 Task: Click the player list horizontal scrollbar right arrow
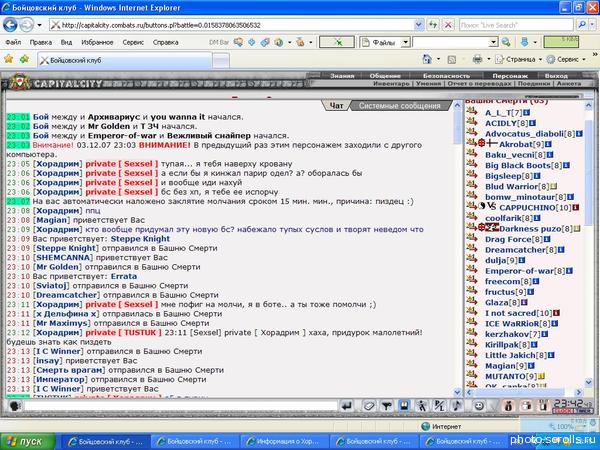click(x=579, y=392)
